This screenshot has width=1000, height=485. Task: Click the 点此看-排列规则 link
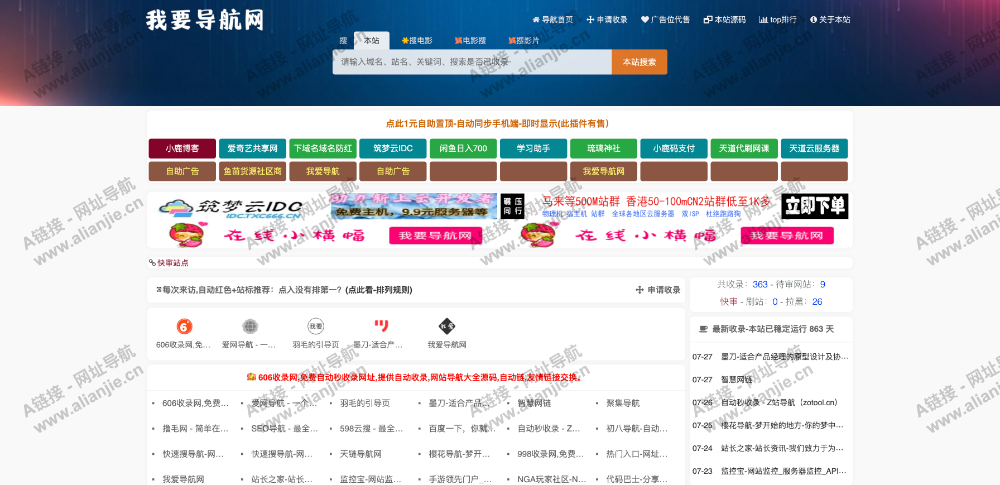[x=379, y=290]
